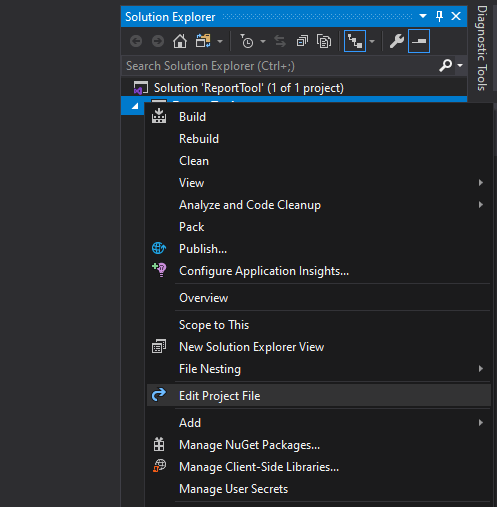Pin the Solution Explorer panel (auto hide)

[x=440, y=16]
